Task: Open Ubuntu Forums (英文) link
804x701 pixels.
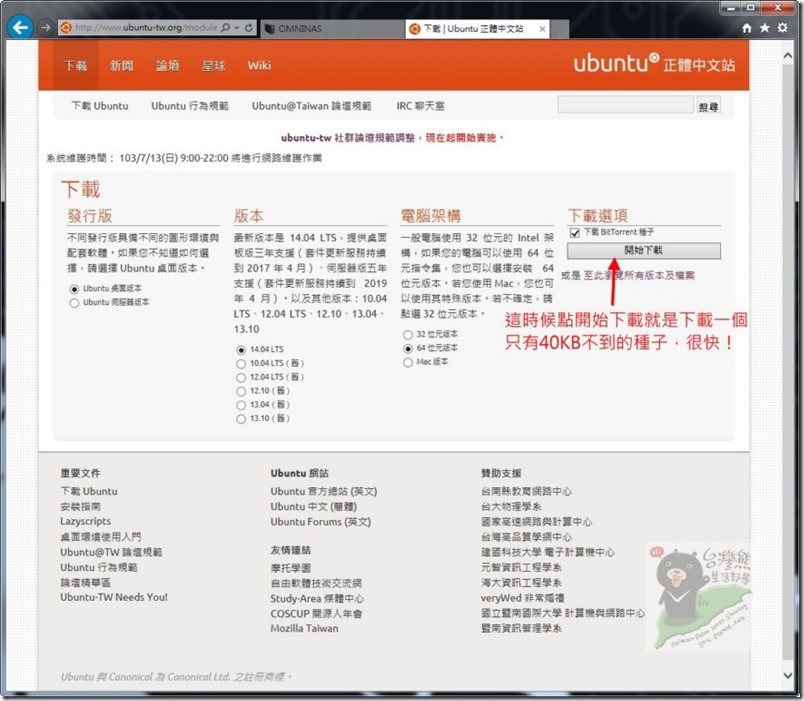Action: click(320, 522)
